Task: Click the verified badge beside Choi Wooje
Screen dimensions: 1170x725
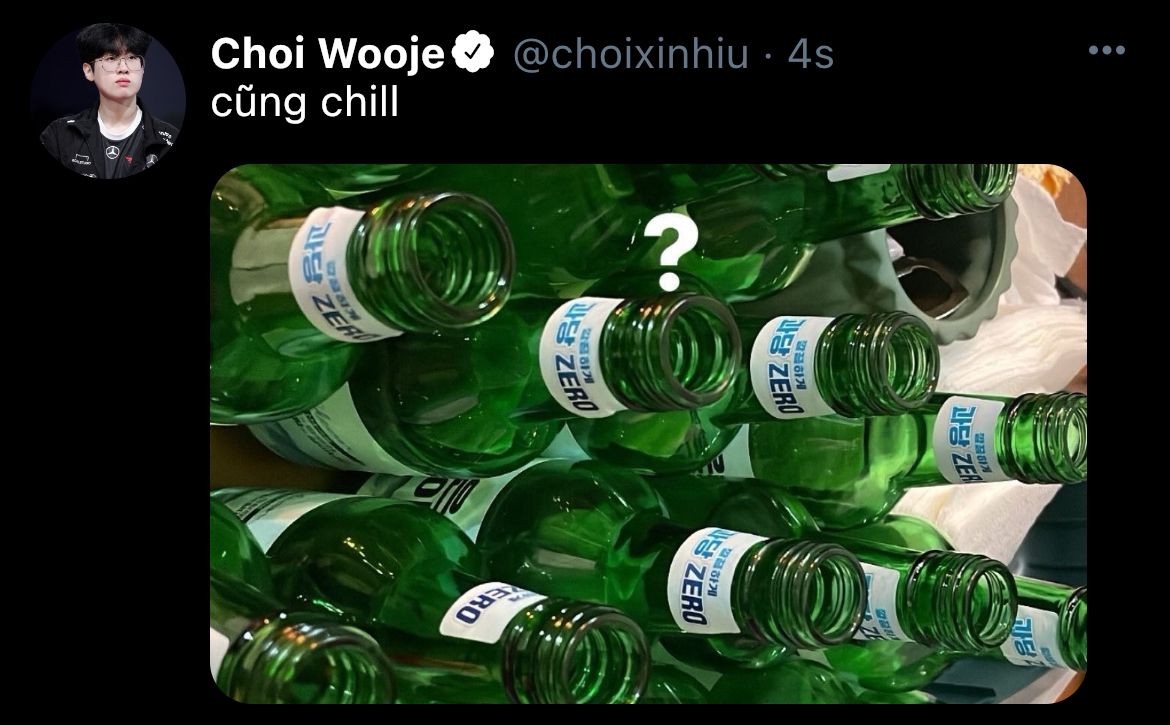Action: pyautogui.click(x=475, y=51)
